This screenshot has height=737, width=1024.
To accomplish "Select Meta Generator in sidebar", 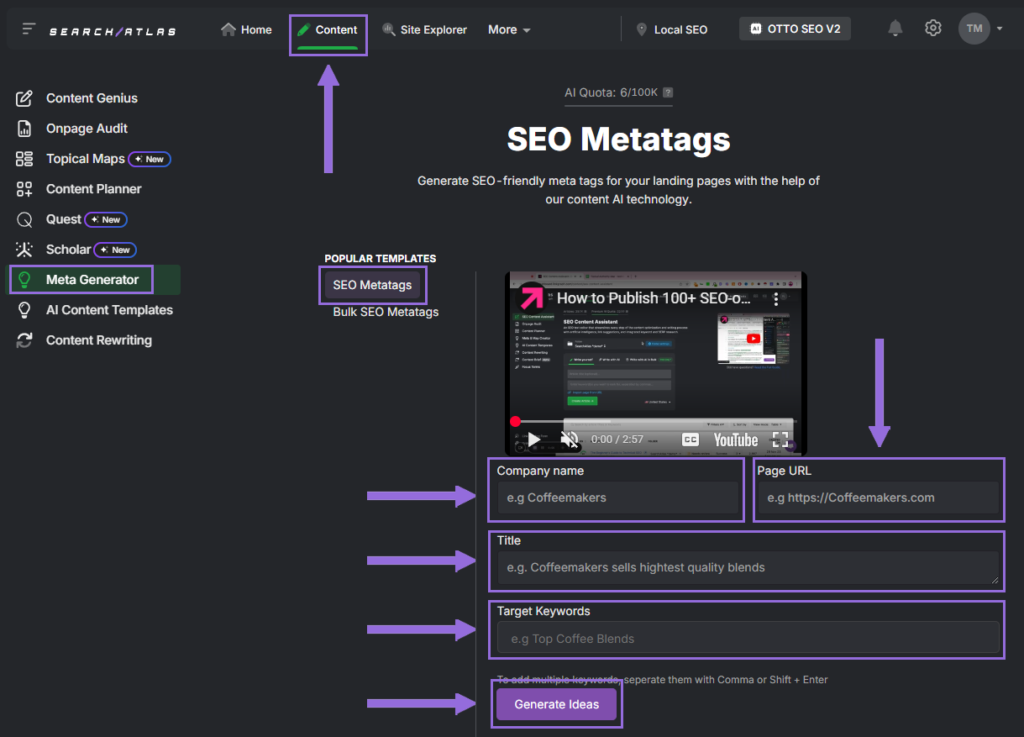I will point(93,279).
